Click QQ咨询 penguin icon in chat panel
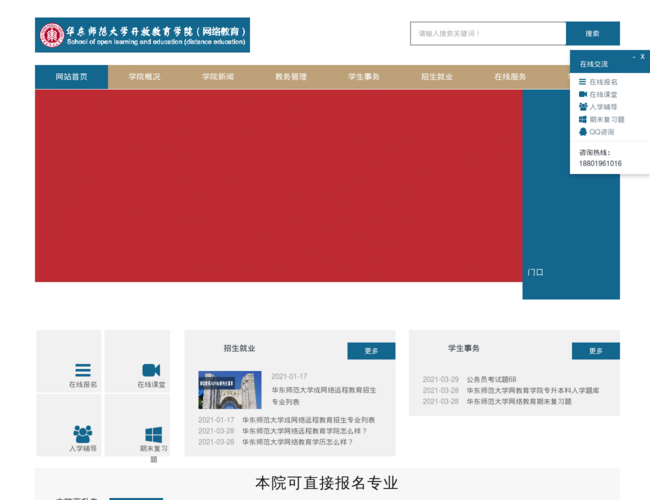 (583, 131)
